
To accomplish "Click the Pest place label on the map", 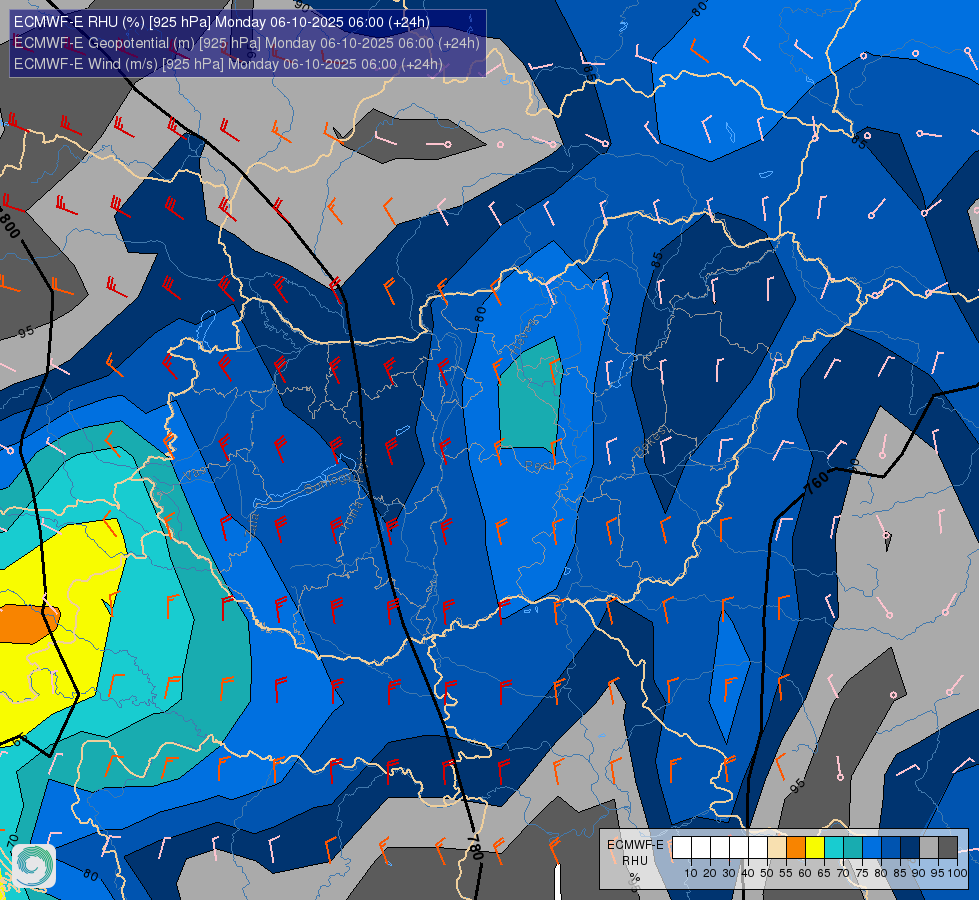I will (x=538, y=465).
